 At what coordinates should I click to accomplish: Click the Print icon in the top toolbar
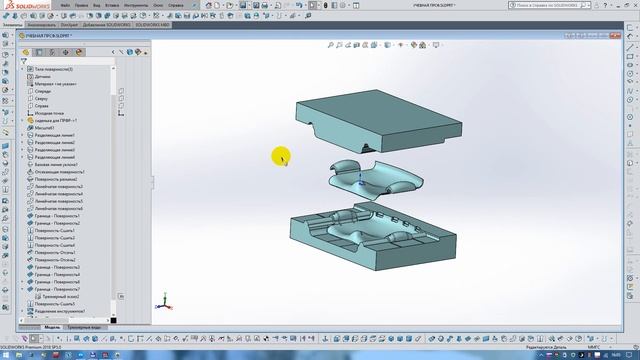pyautogui.click(x=264, y=5)
